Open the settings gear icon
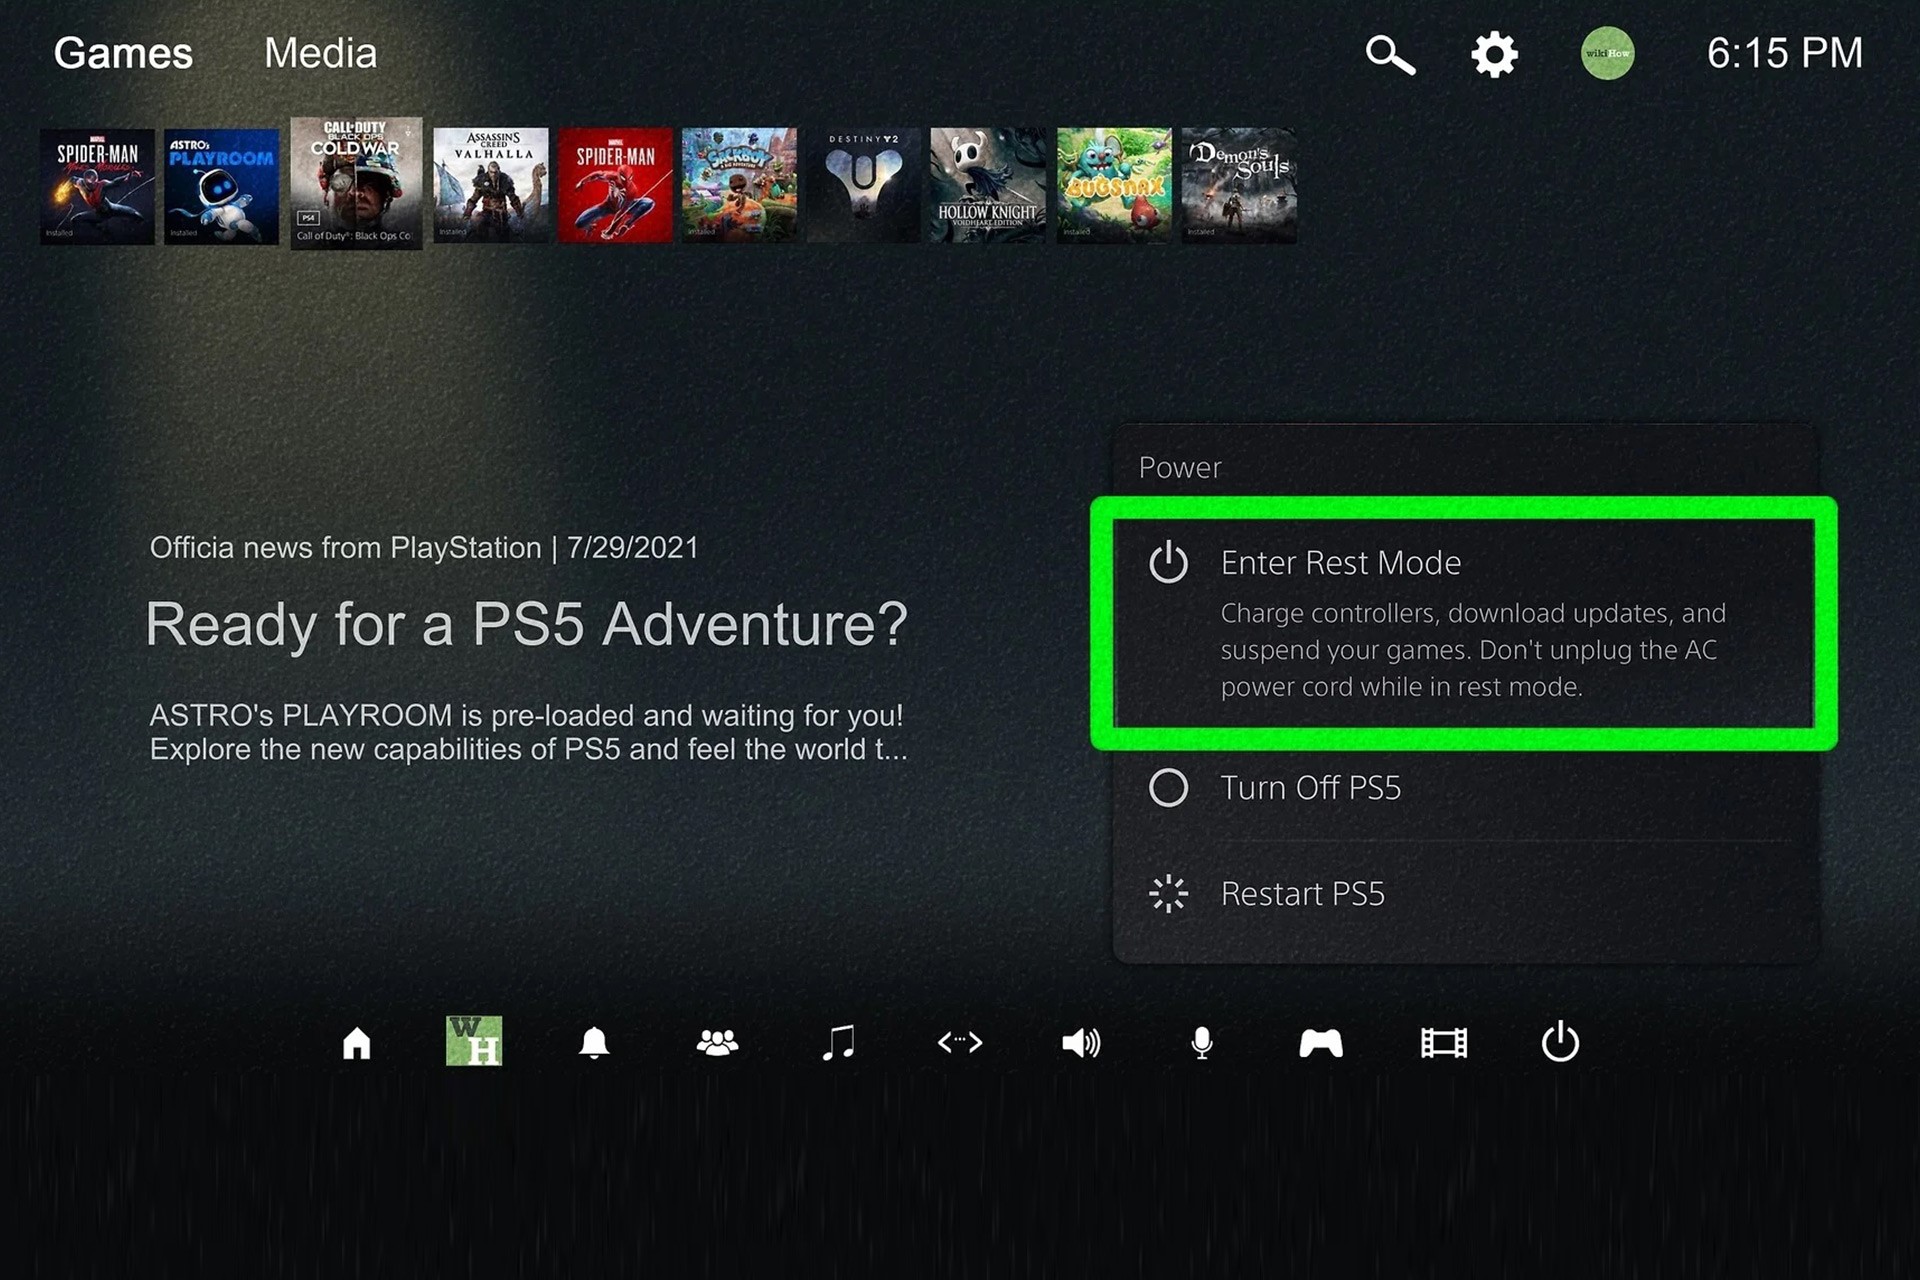Viewport: 1920px width, 1280px height. pos(1494,54)
